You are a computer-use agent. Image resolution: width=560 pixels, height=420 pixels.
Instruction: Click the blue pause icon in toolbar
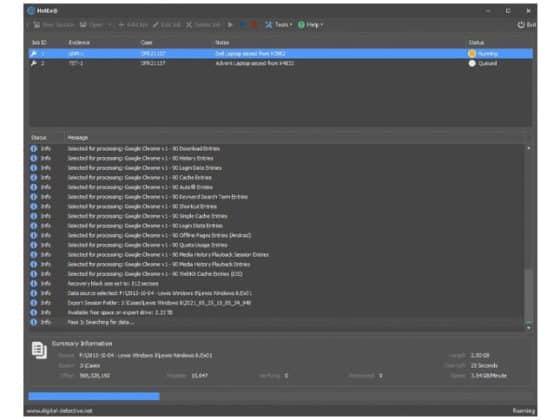click(243, 25)
